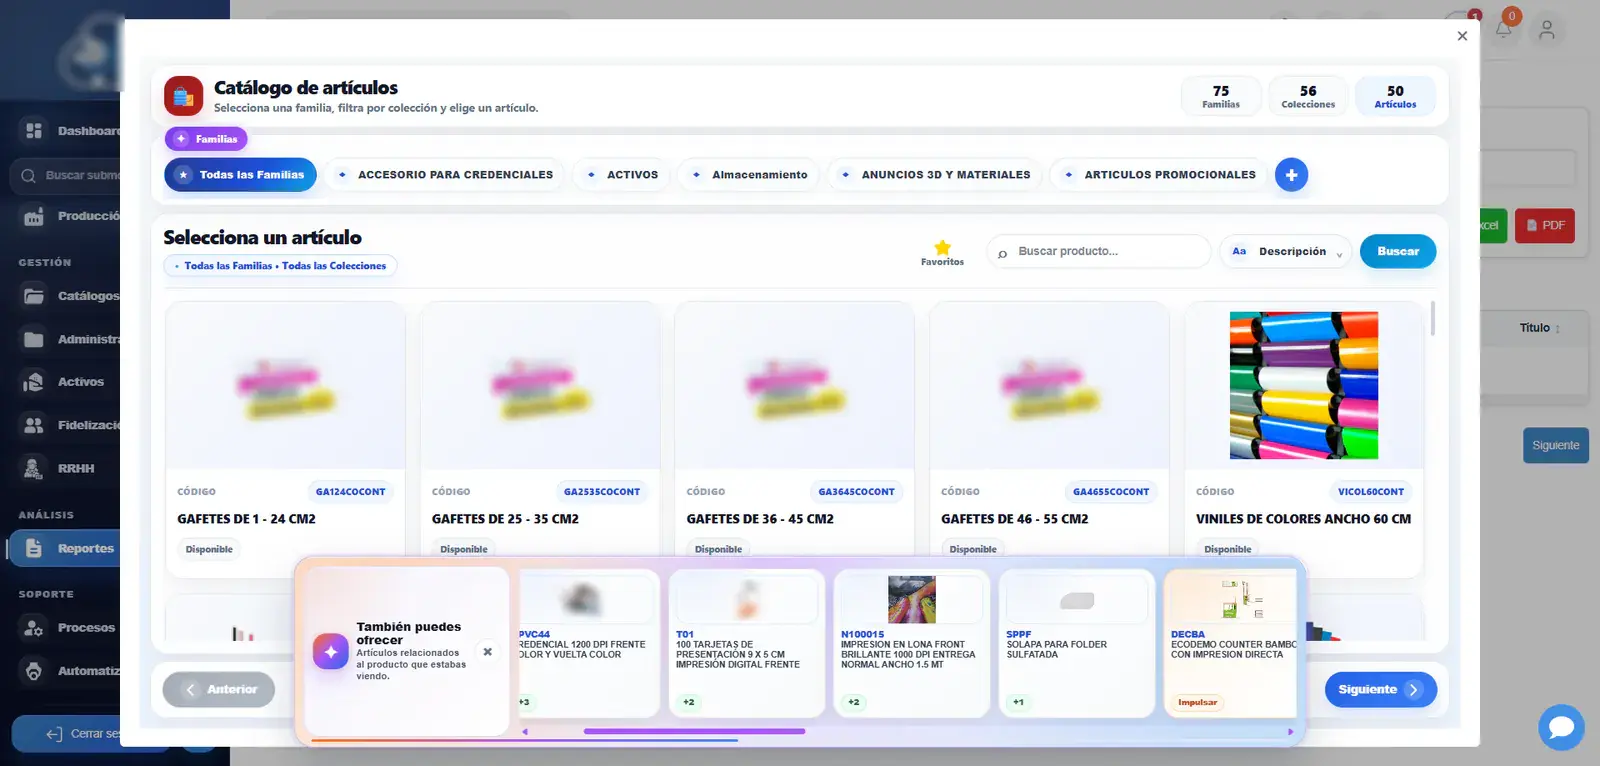Add a family with the blue plus button
The image size is (1600, 766).
tap(1291, 175)
